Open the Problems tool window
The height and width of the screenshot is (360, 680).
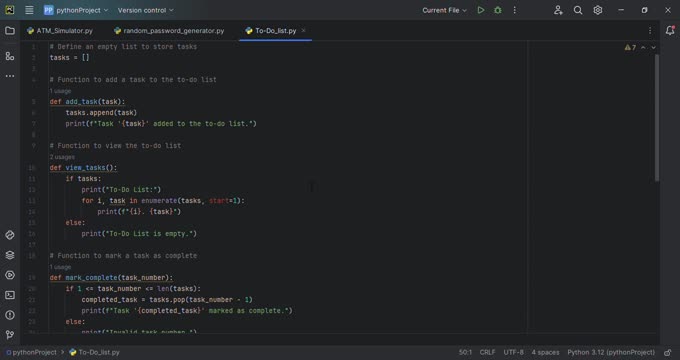coord(10,315)
